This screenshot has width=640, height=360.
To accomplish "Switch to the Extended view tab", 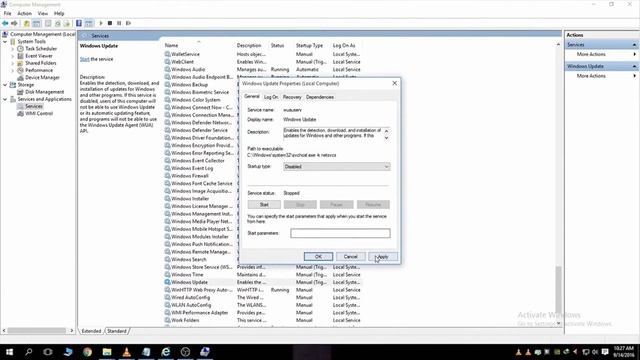I will pyautogui.click(x=91, y=331).
